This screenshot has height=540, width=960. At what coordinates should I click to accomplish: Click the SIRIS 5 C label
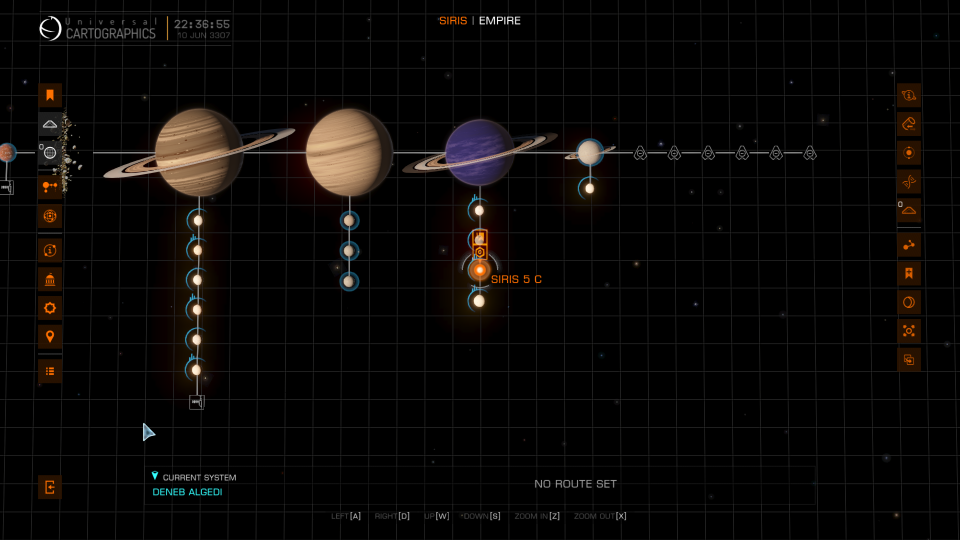pyautogui.click(x=516, y=279)
